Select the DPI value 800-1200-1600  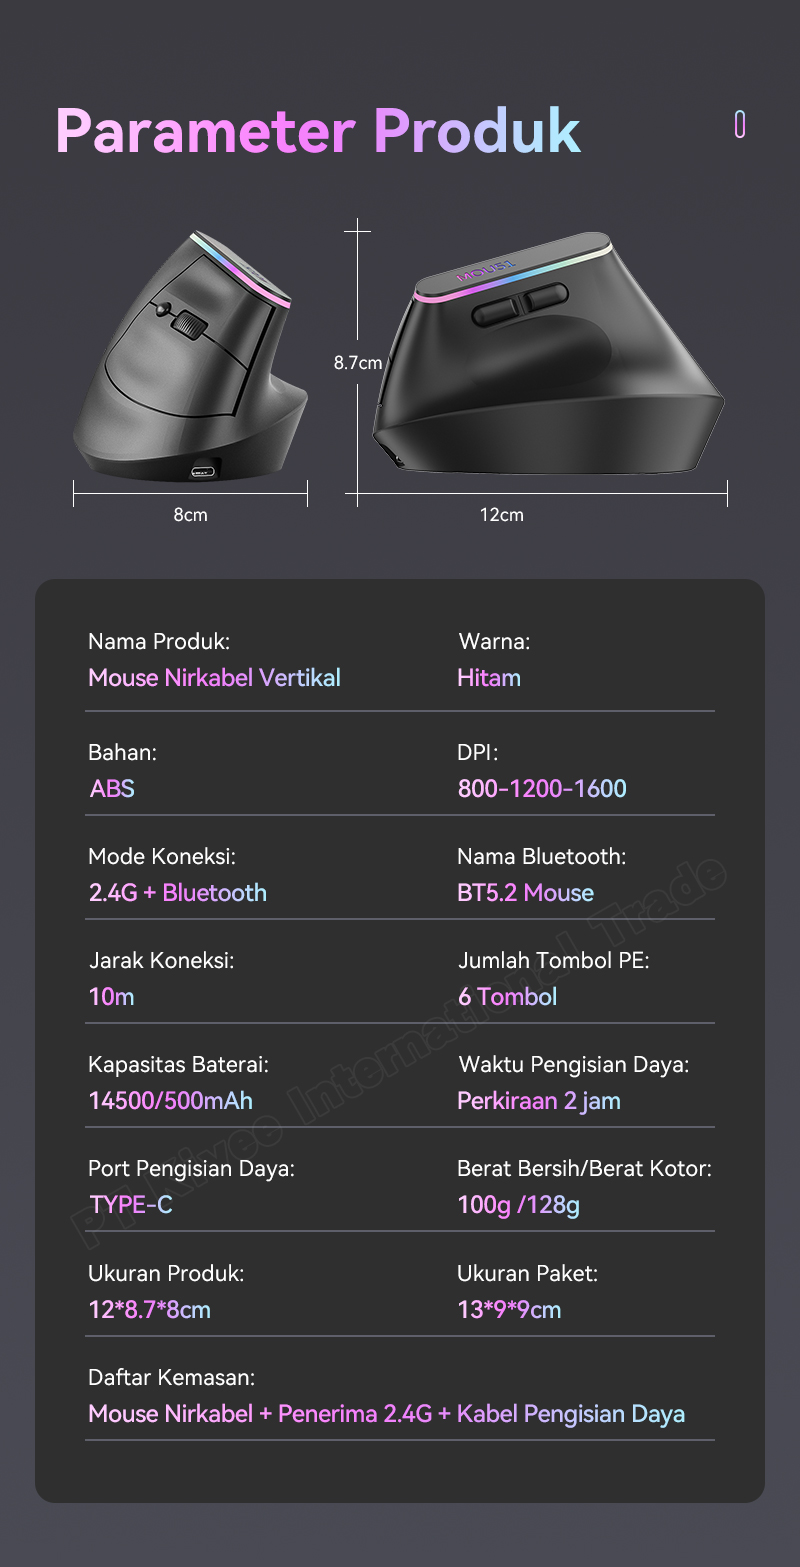pos(542,788)
